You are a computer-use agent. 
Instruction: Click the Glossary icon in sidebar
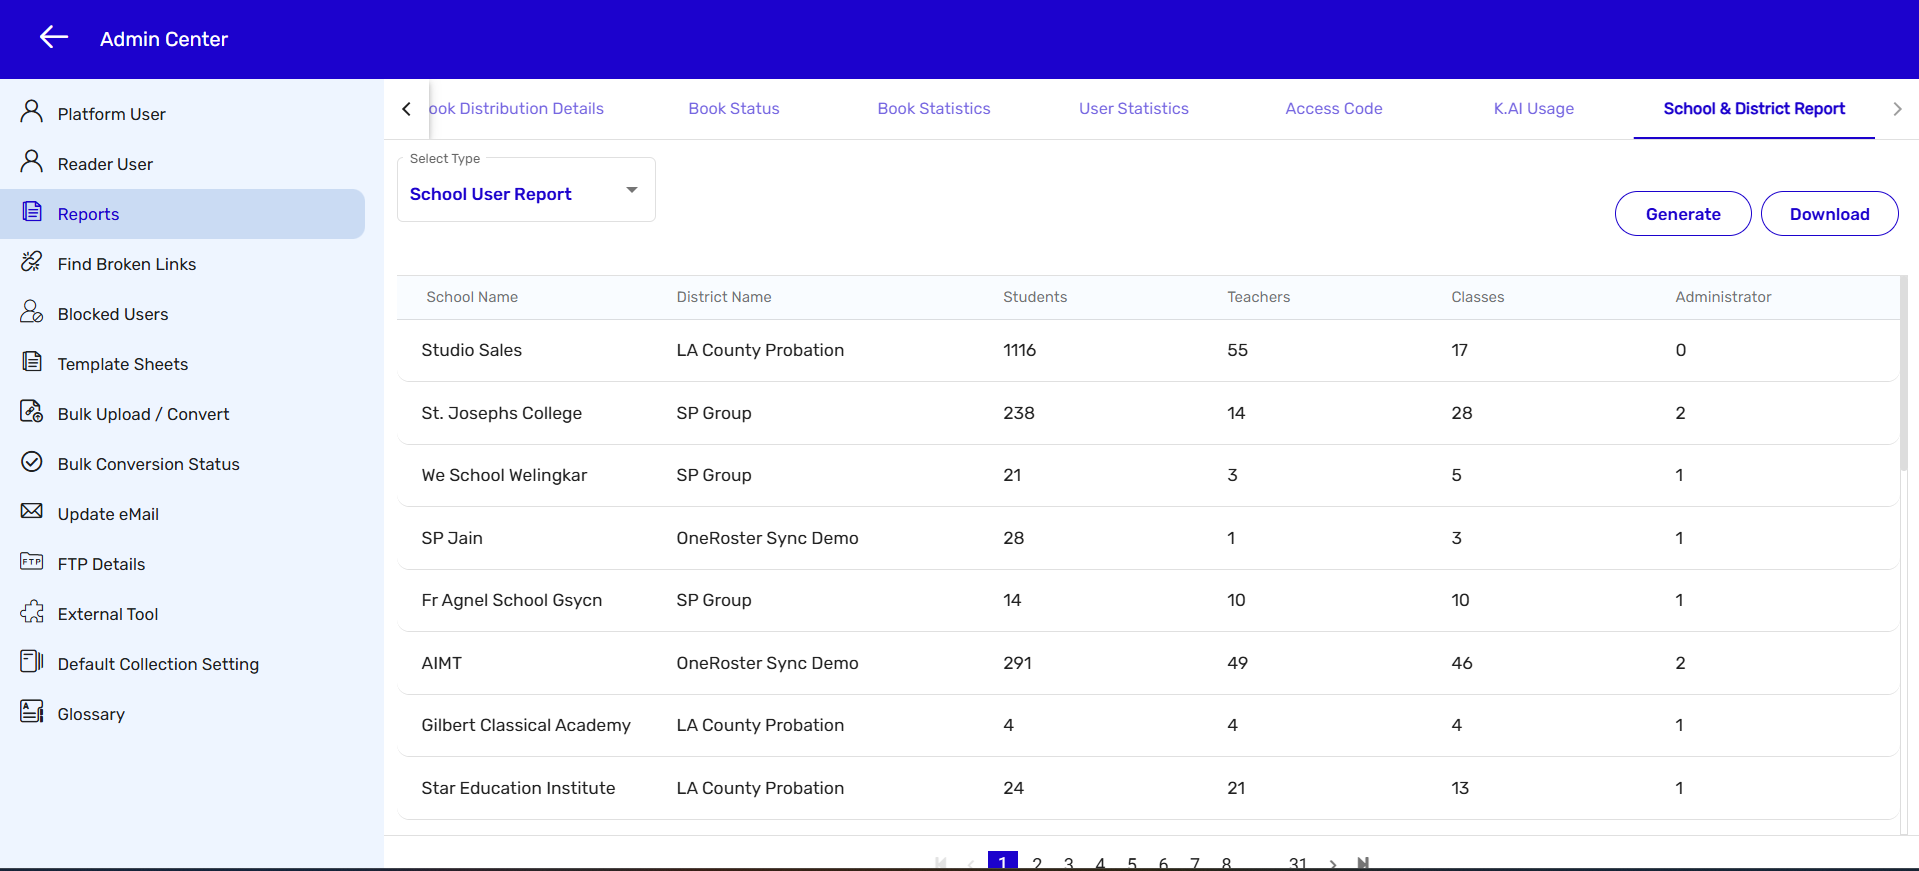point(32,712)
